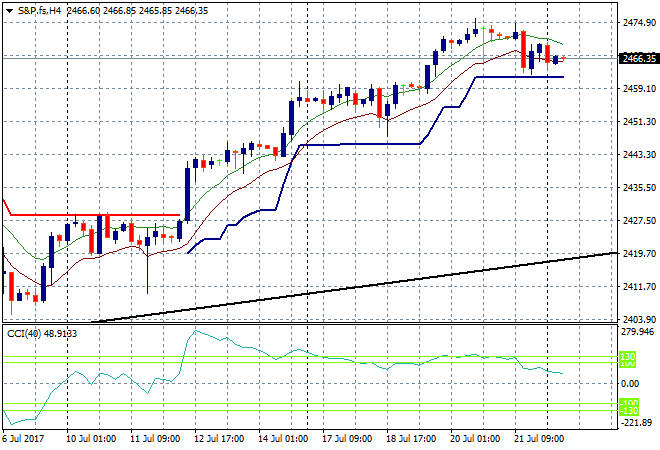Click the 2427.50 price axis label
Viewport: 660px width, 450px height.
pos(639,220)
